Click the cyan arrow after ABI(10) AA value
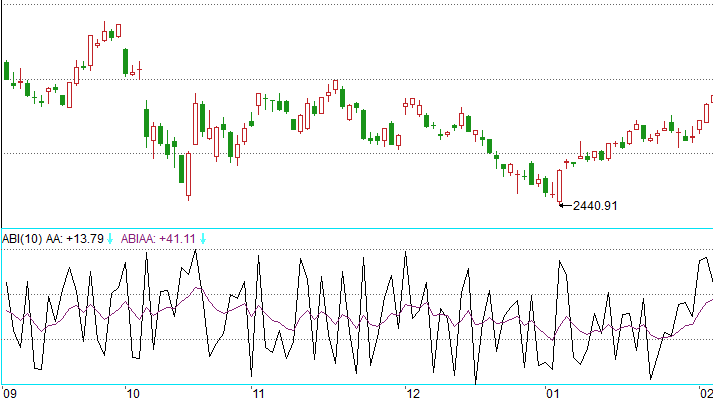713x401 pixels. (110, 239)
